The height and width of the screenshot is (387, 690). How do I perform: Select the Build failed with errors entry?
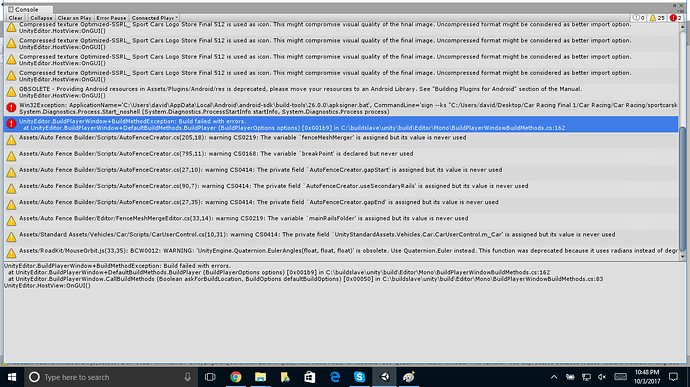click(341, 125)
